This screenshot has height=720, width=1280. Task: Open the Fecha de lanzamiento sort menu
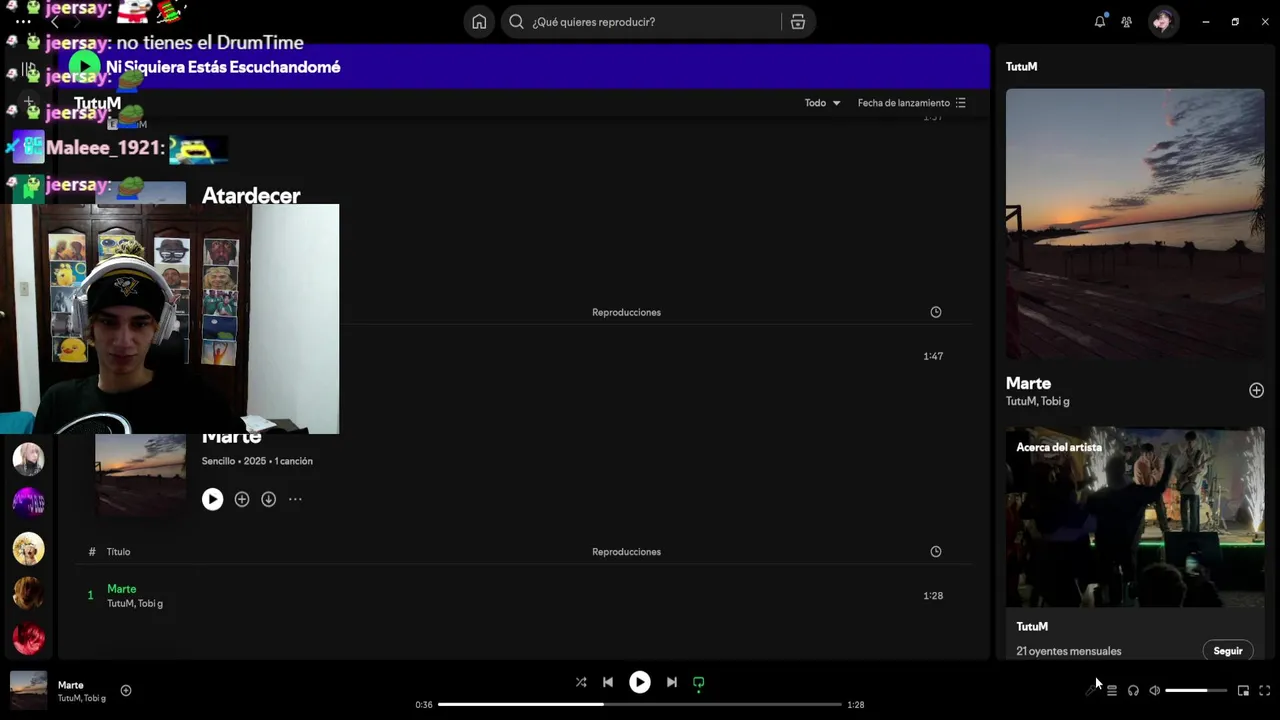912,103
